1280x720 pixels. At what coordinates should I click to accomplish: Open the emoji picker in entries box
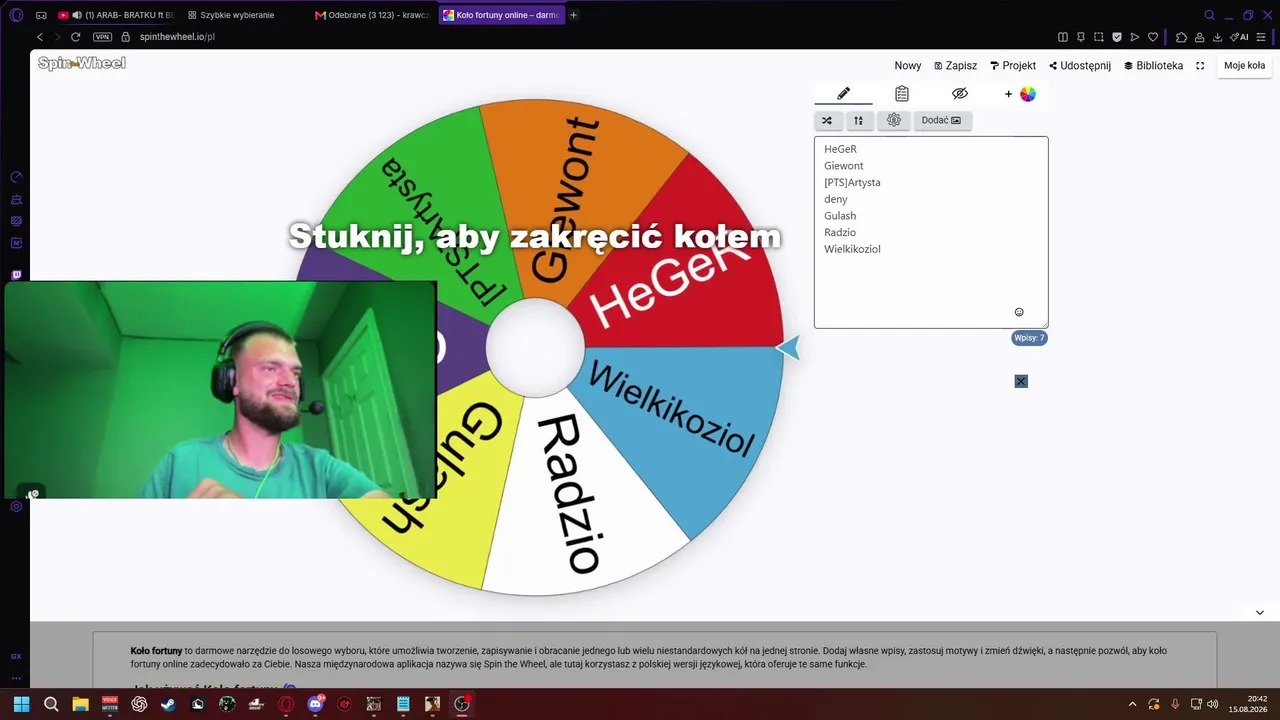tap(1019, 312)
